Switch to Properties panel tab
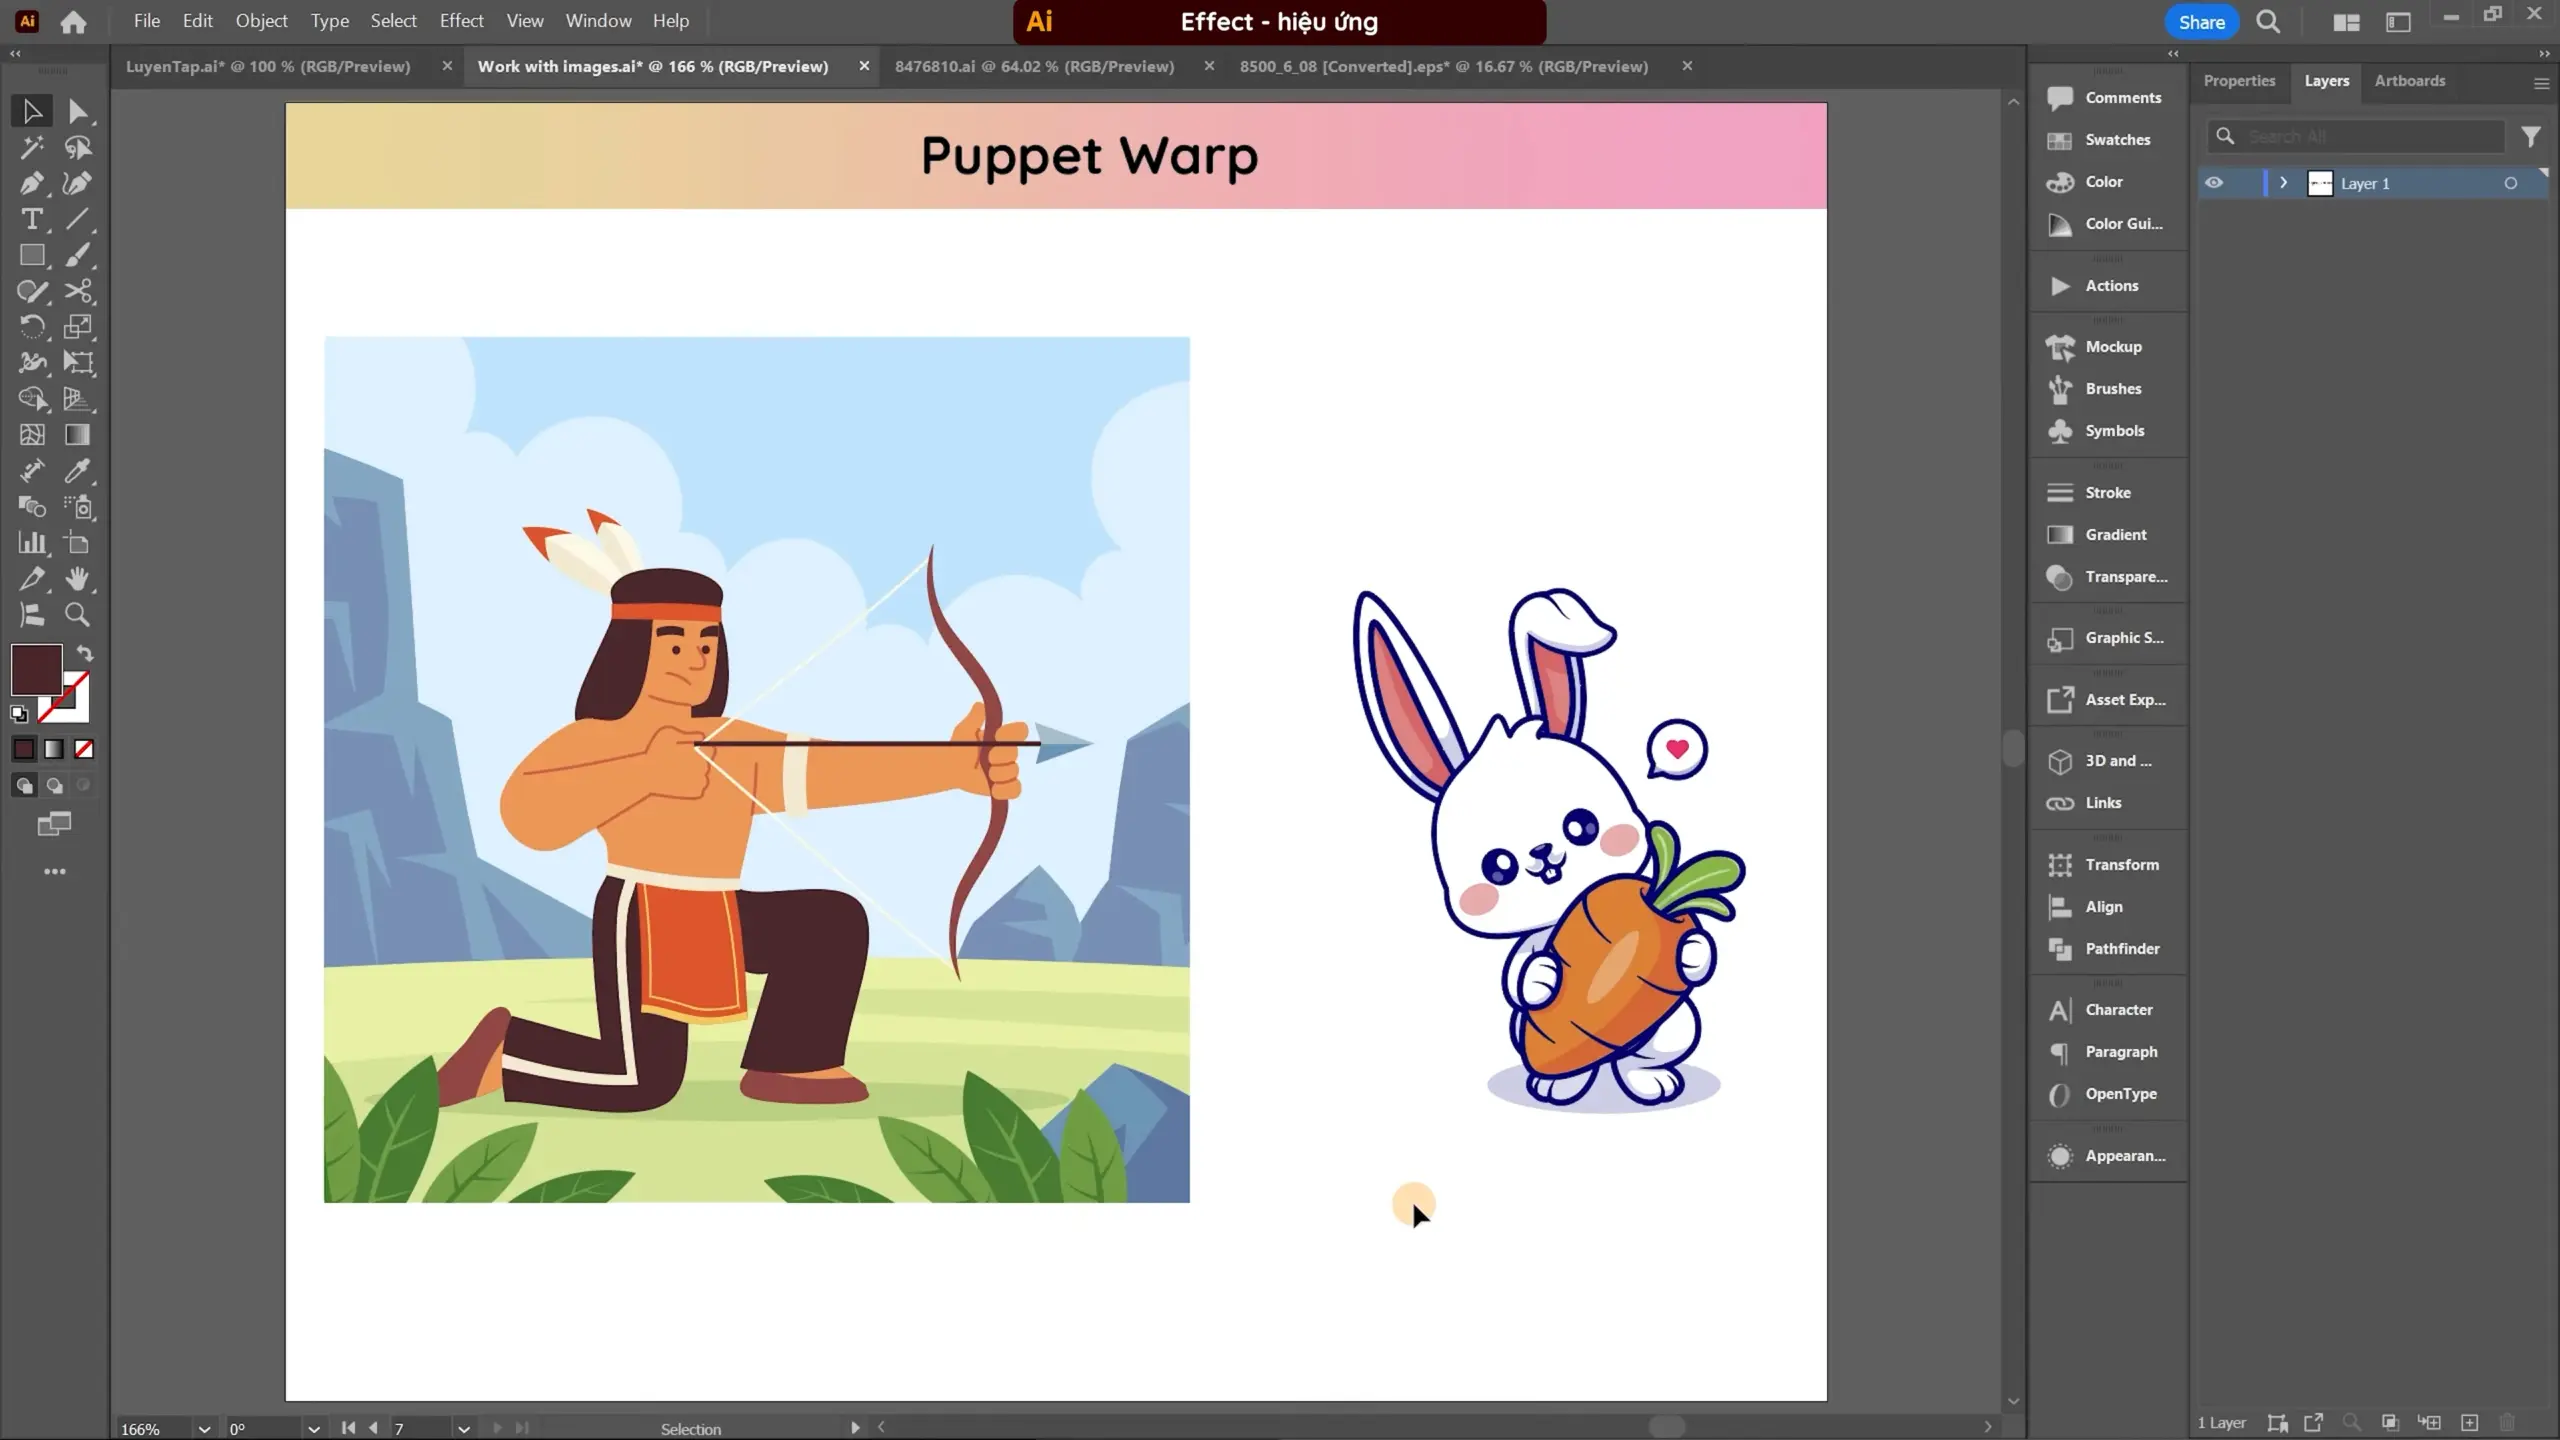 tap(2239, 81)
